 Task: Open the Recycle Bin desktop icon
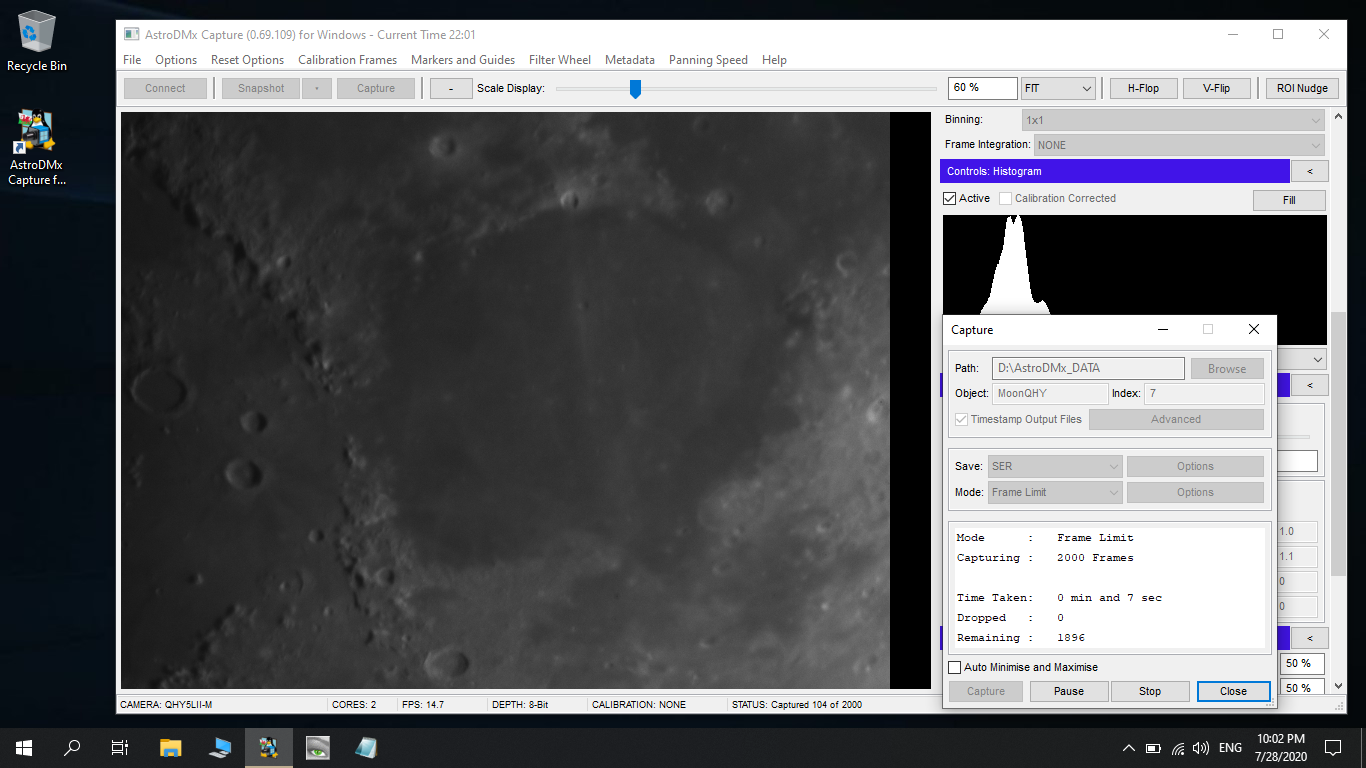coord(37,41)
